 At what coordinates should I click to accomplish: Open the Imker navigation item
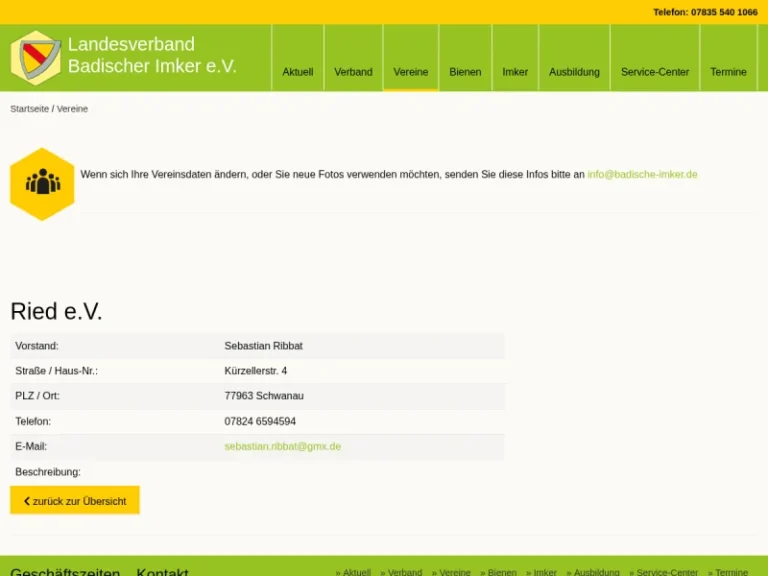coord(515,72)
